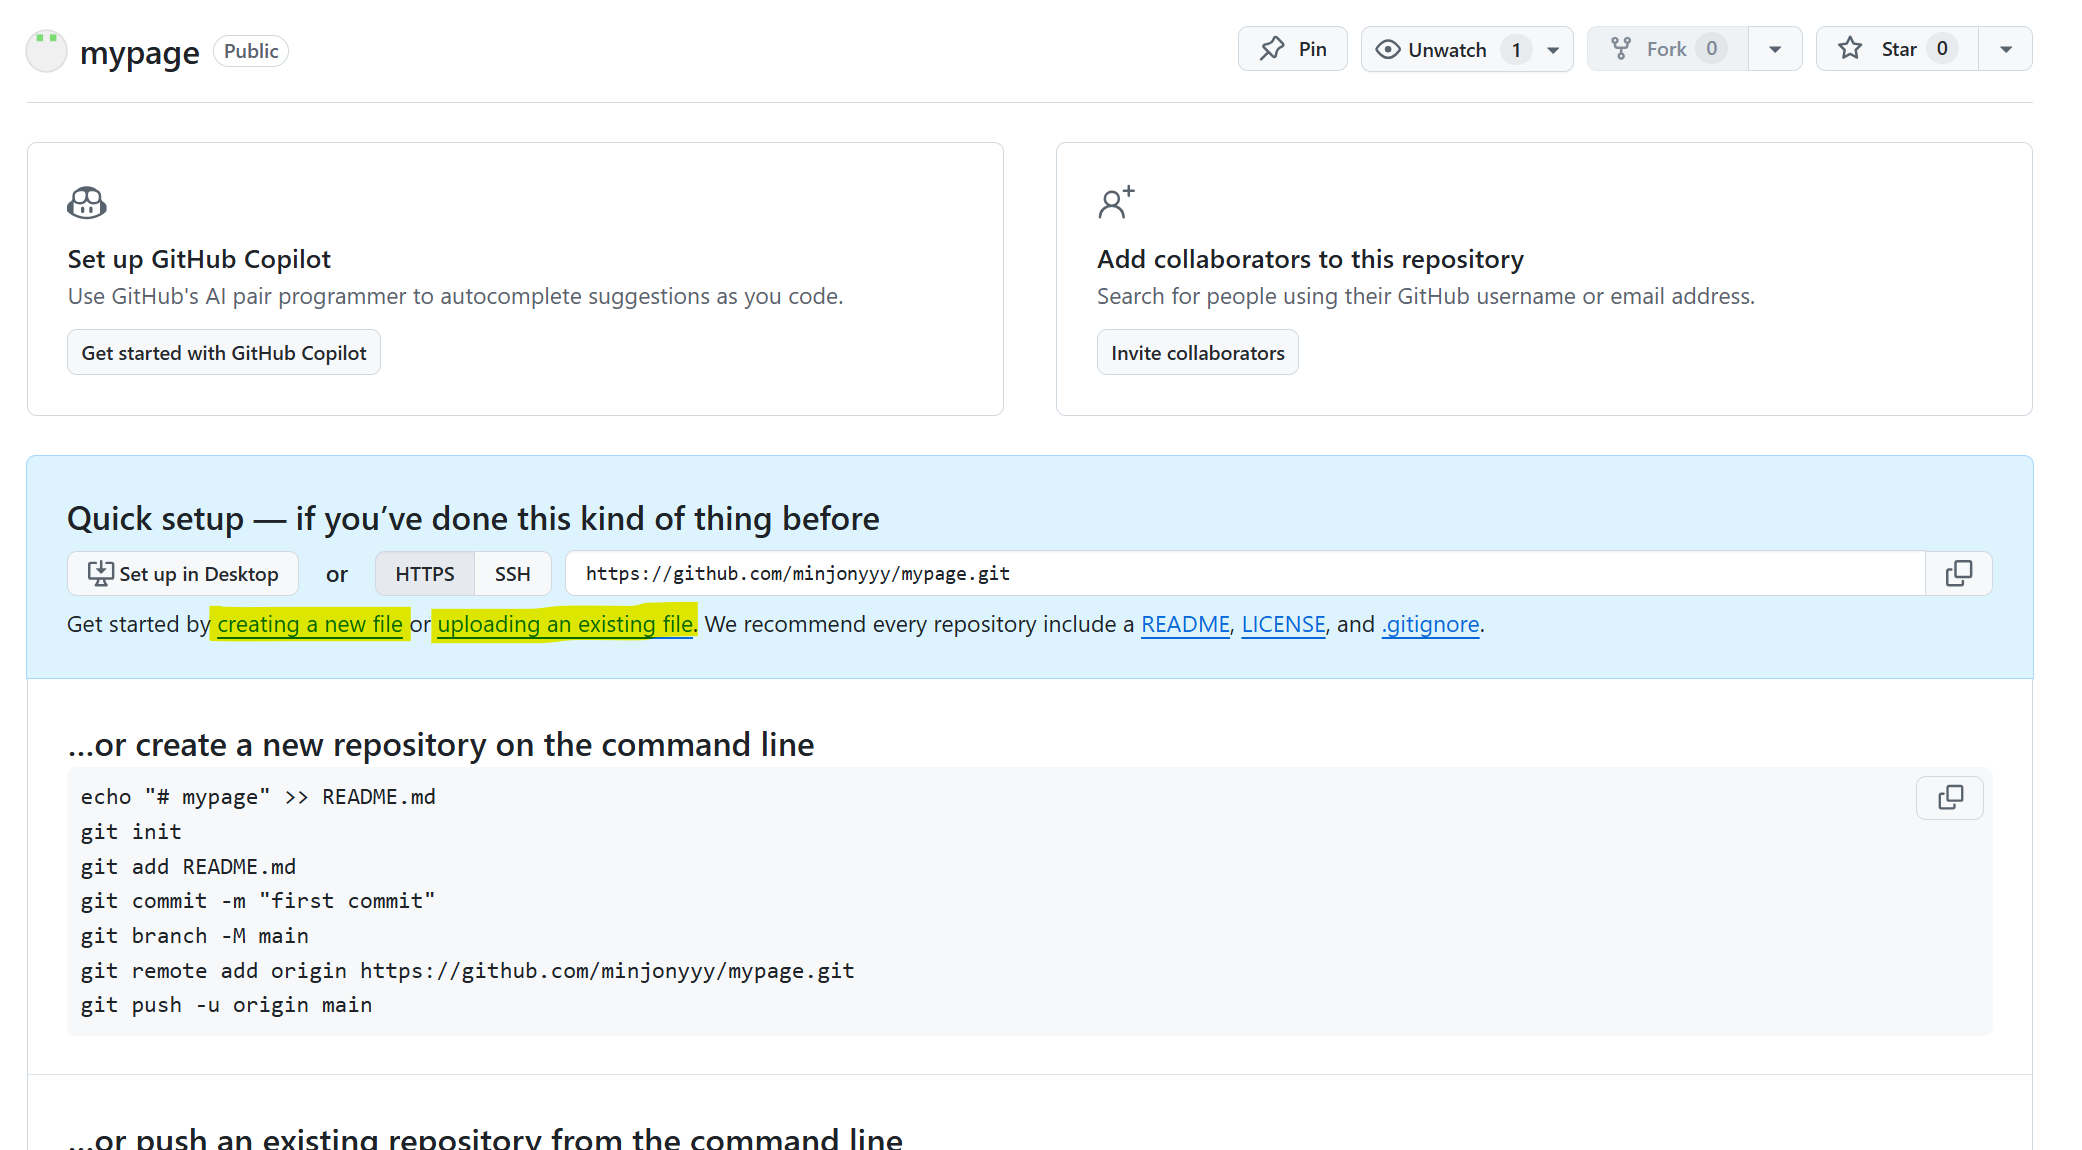Click Set up in Desktop button
2082x1150 pixels.
[183, 574]
